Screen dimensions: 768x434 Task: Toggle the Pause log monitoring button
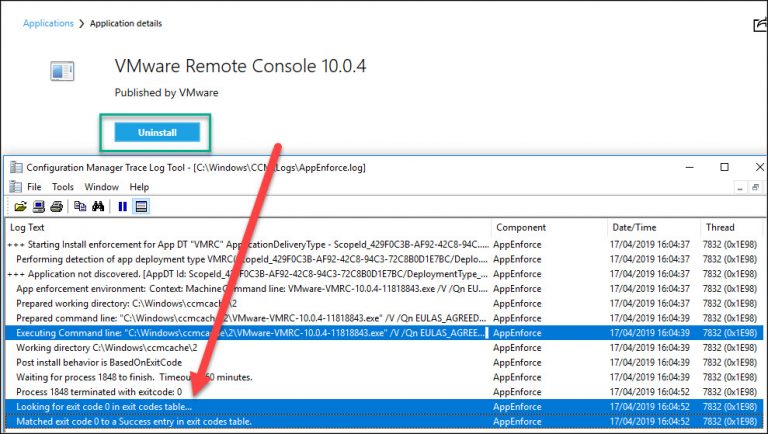pos(122,207)
